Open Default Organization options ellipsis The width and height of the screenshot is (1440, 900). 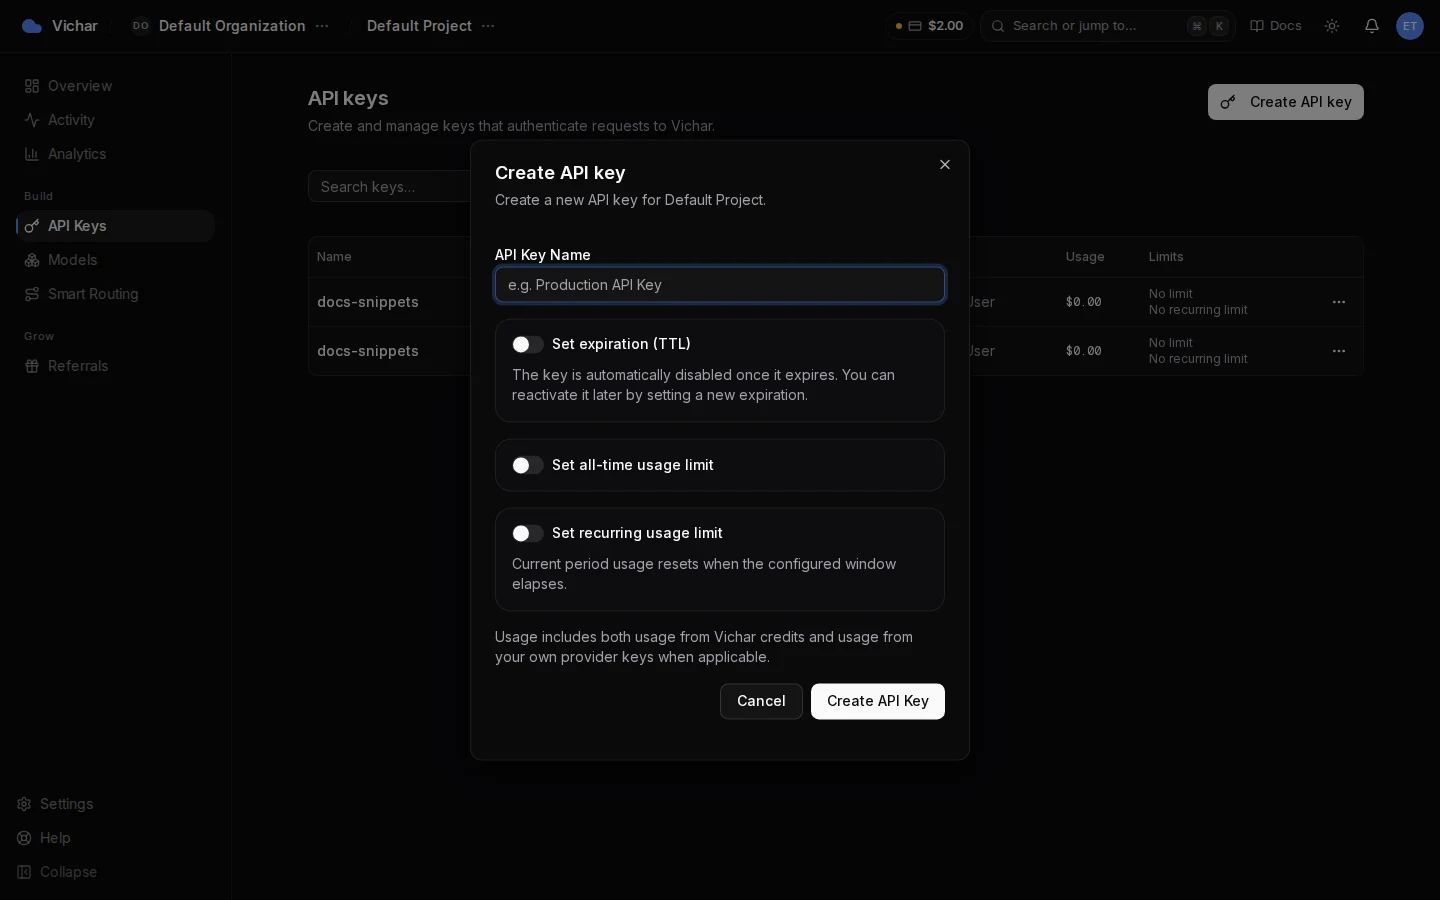tap(322, 26)
